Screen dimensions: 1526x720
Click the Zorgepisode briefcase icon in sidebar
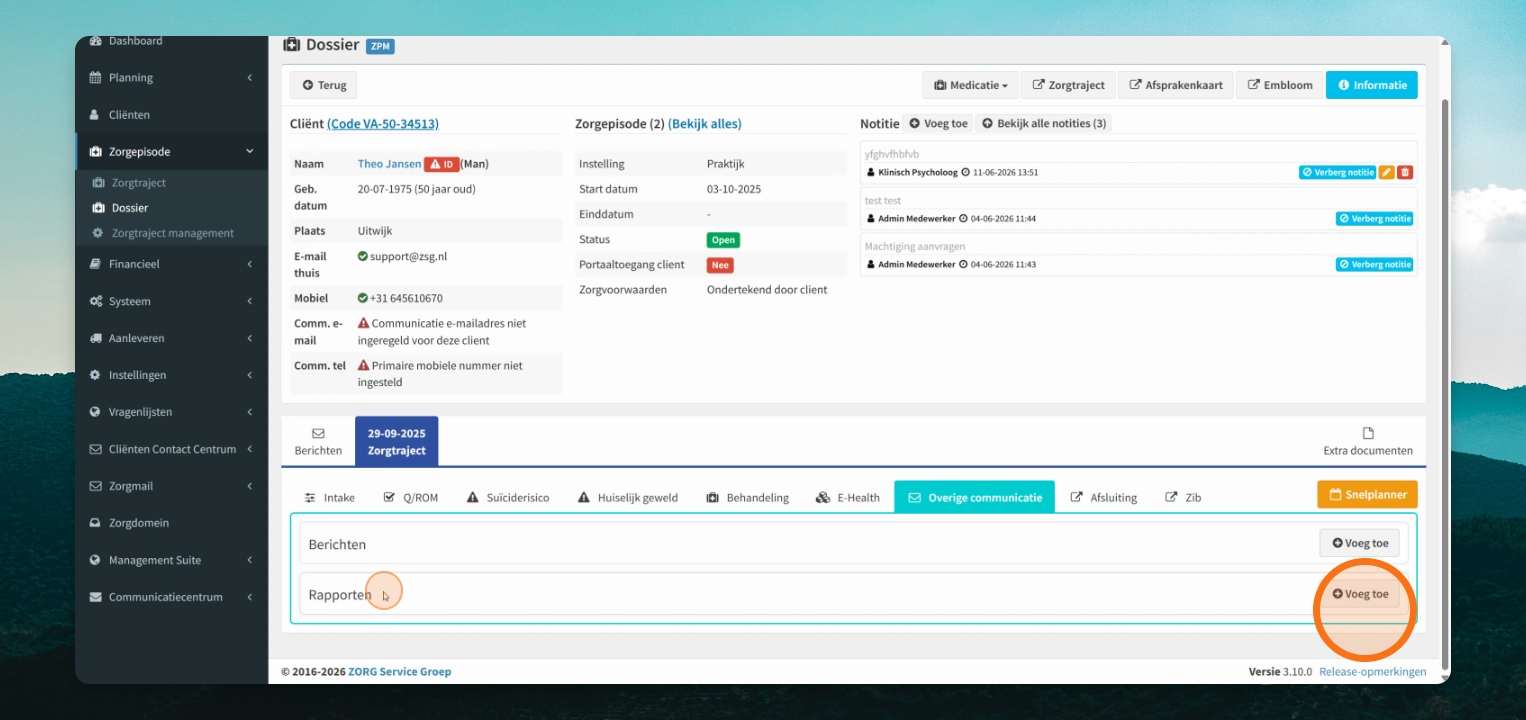(x=95, y=152)
